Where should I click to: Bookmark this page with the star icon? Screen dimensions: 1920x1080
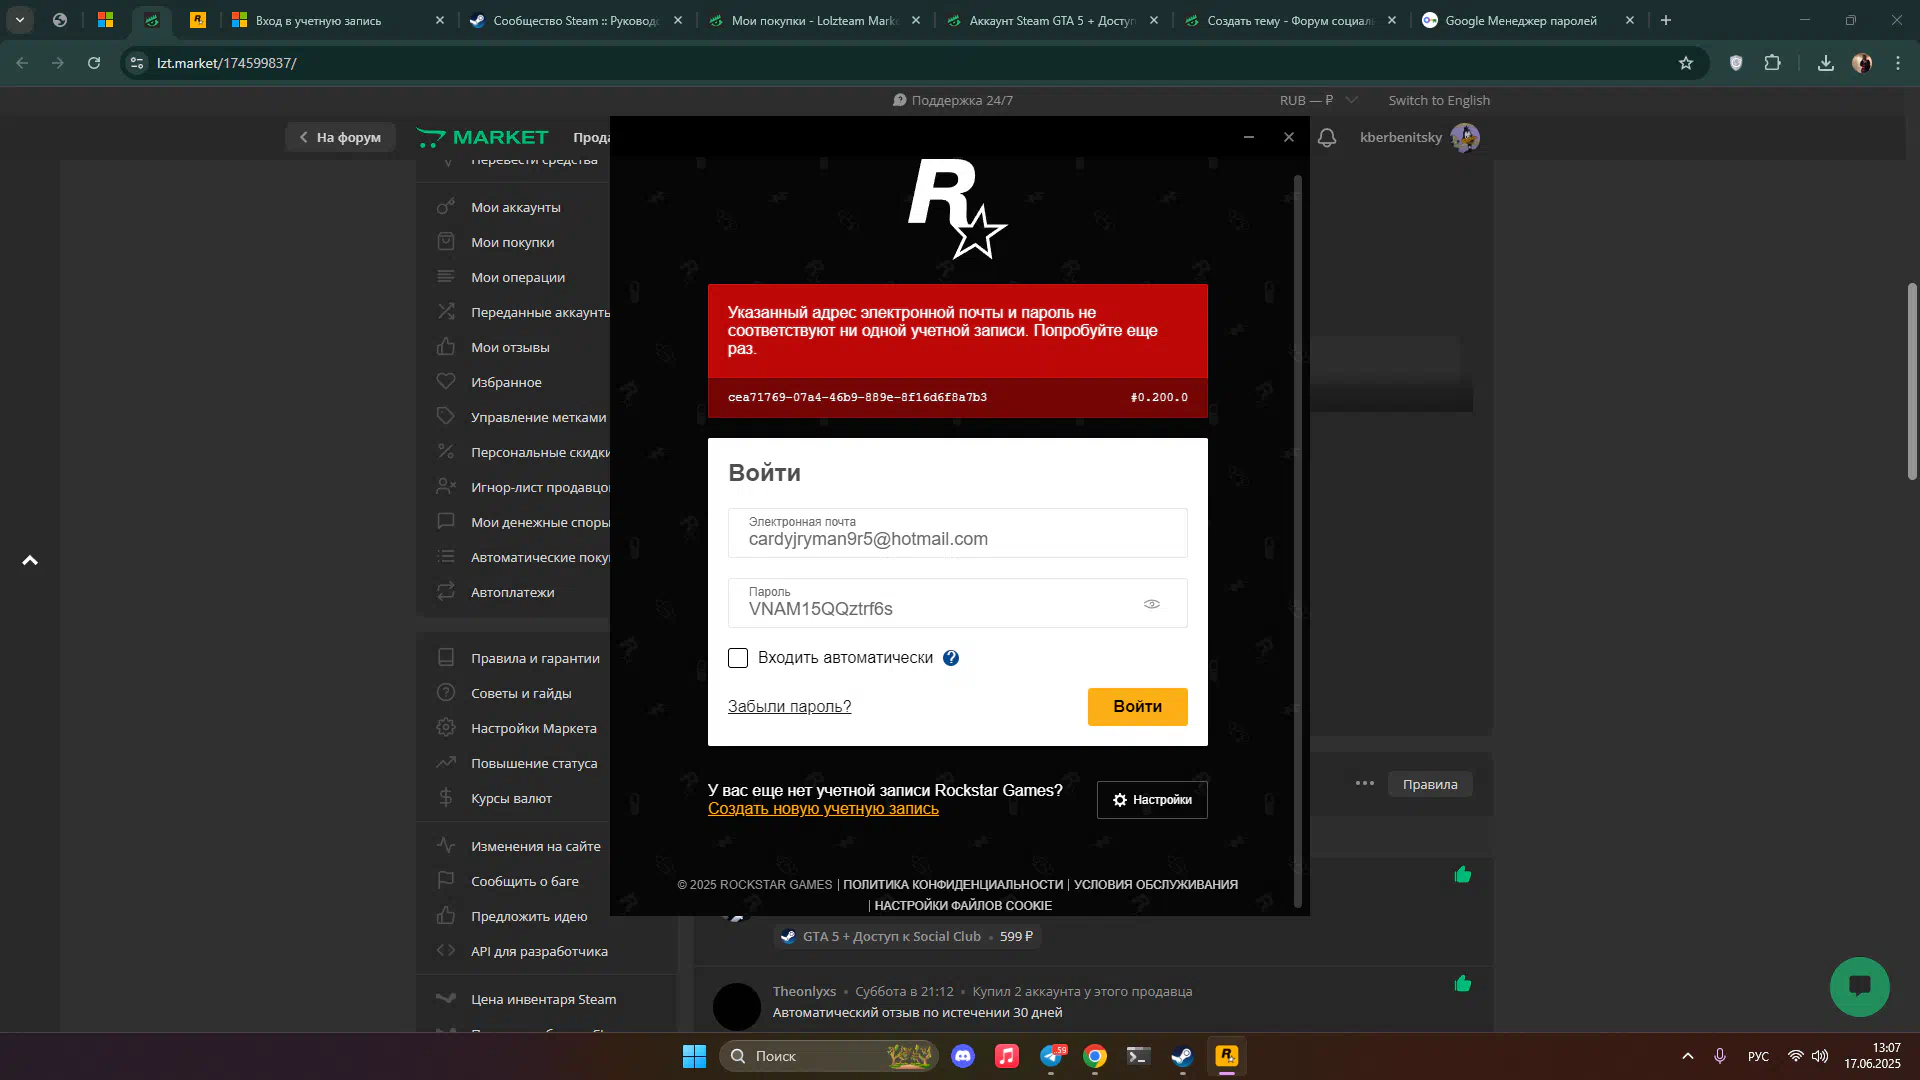1686,63
